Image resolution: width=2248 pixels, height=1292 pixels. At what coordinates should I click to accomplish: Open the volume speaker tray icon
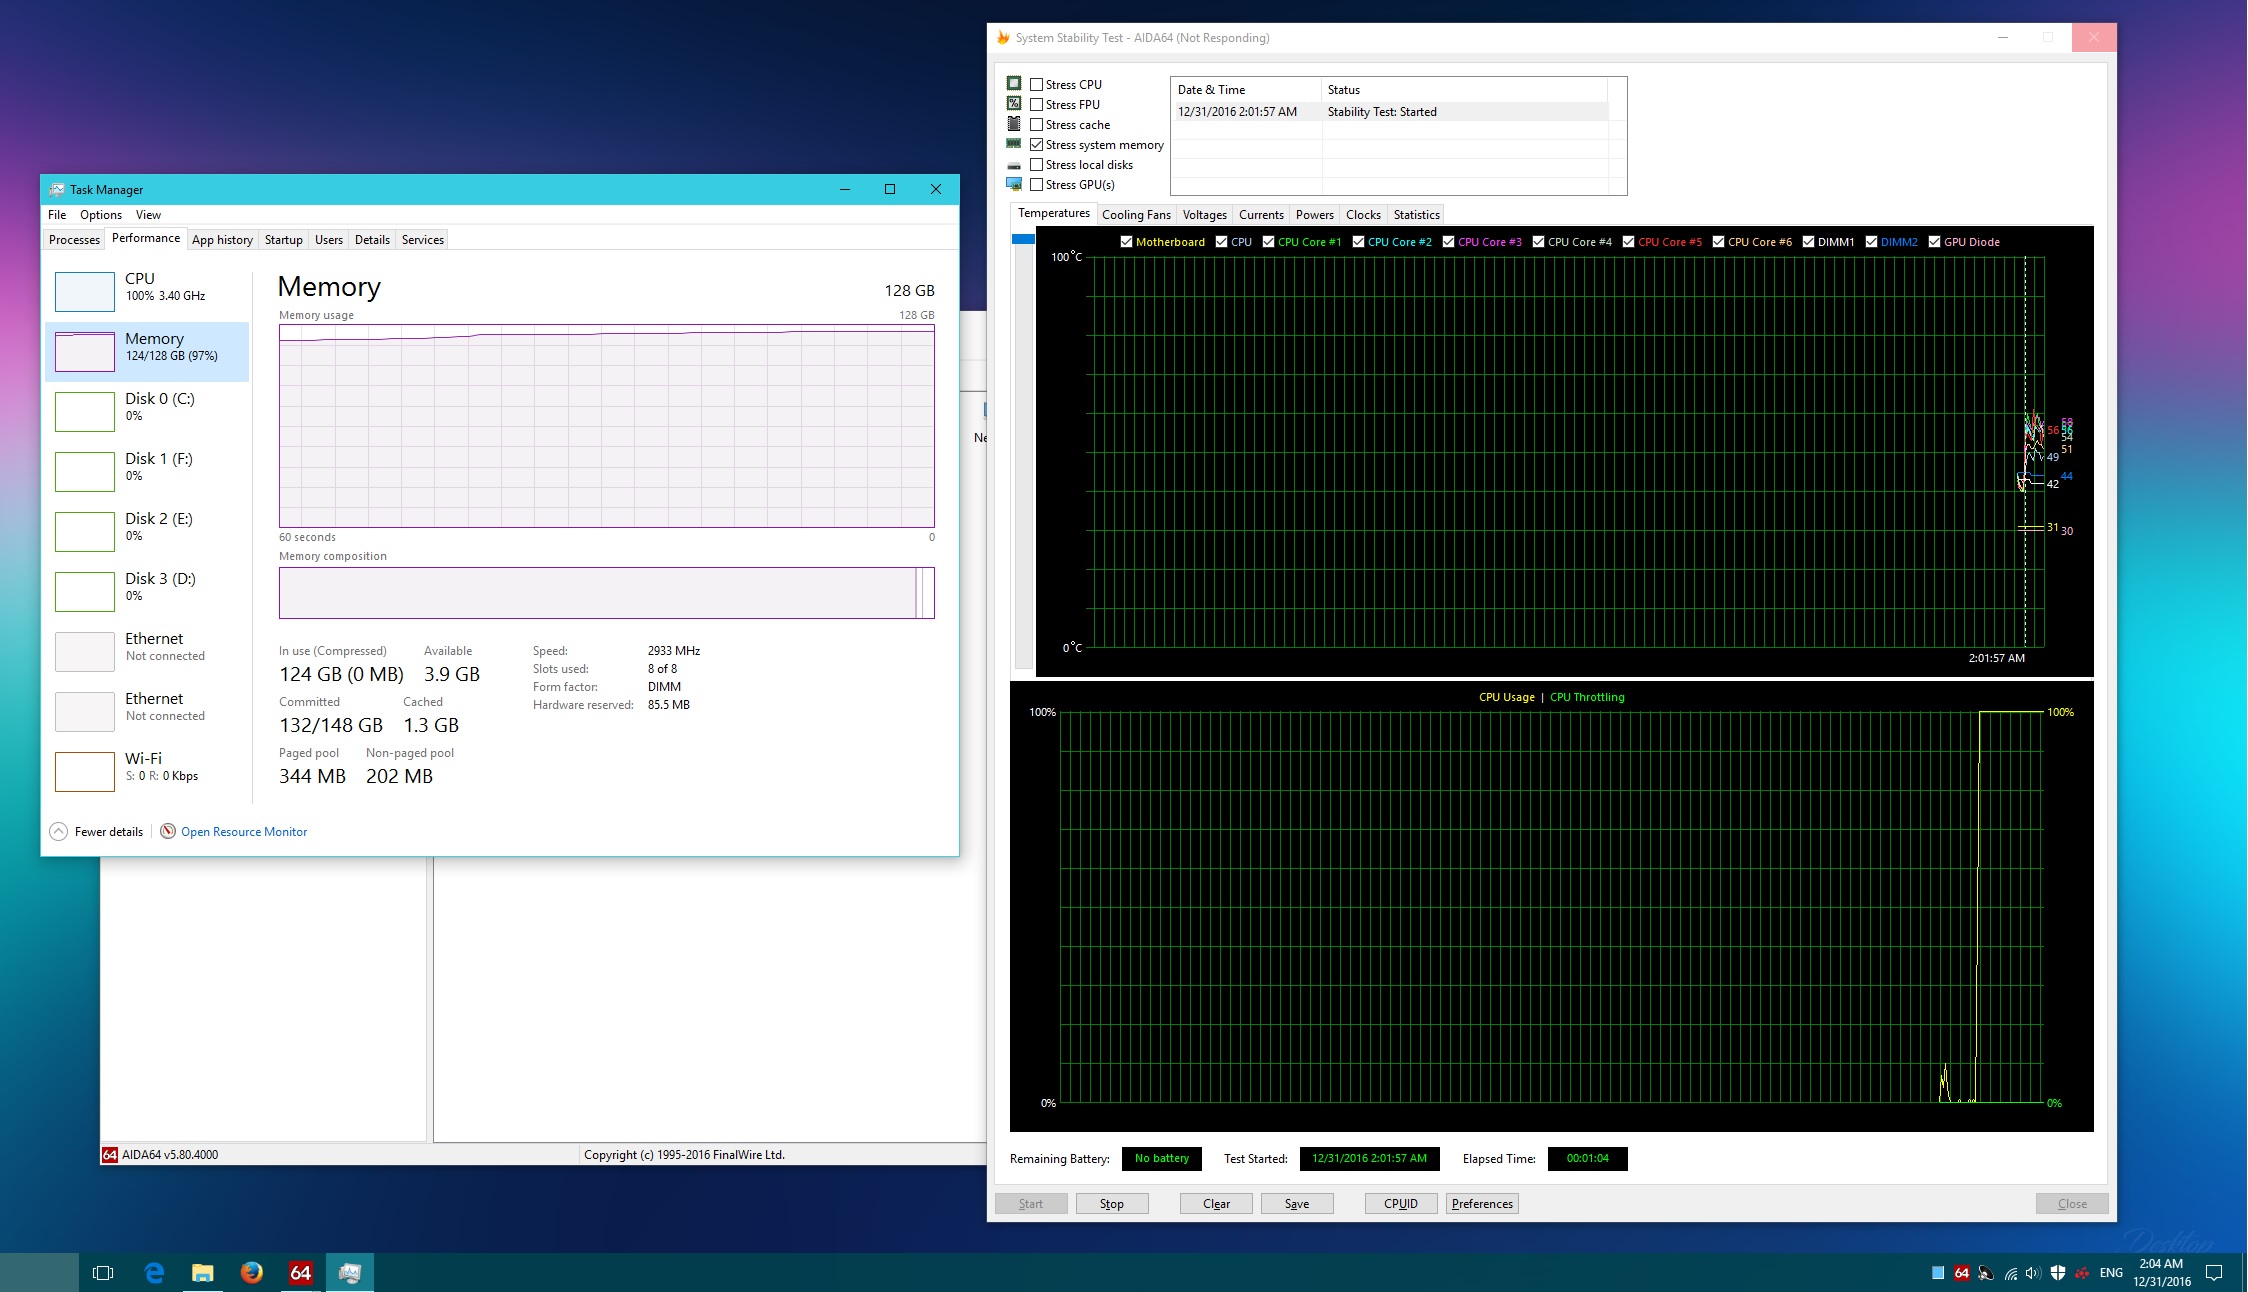coord(2033,1273)
